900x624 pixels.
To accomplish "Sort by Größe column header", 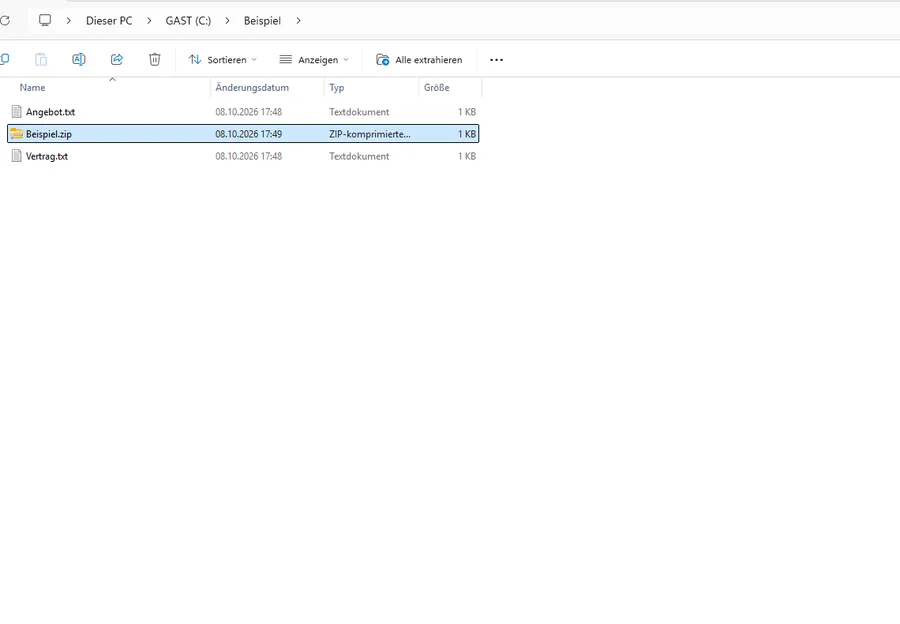I will coord(437,88).
